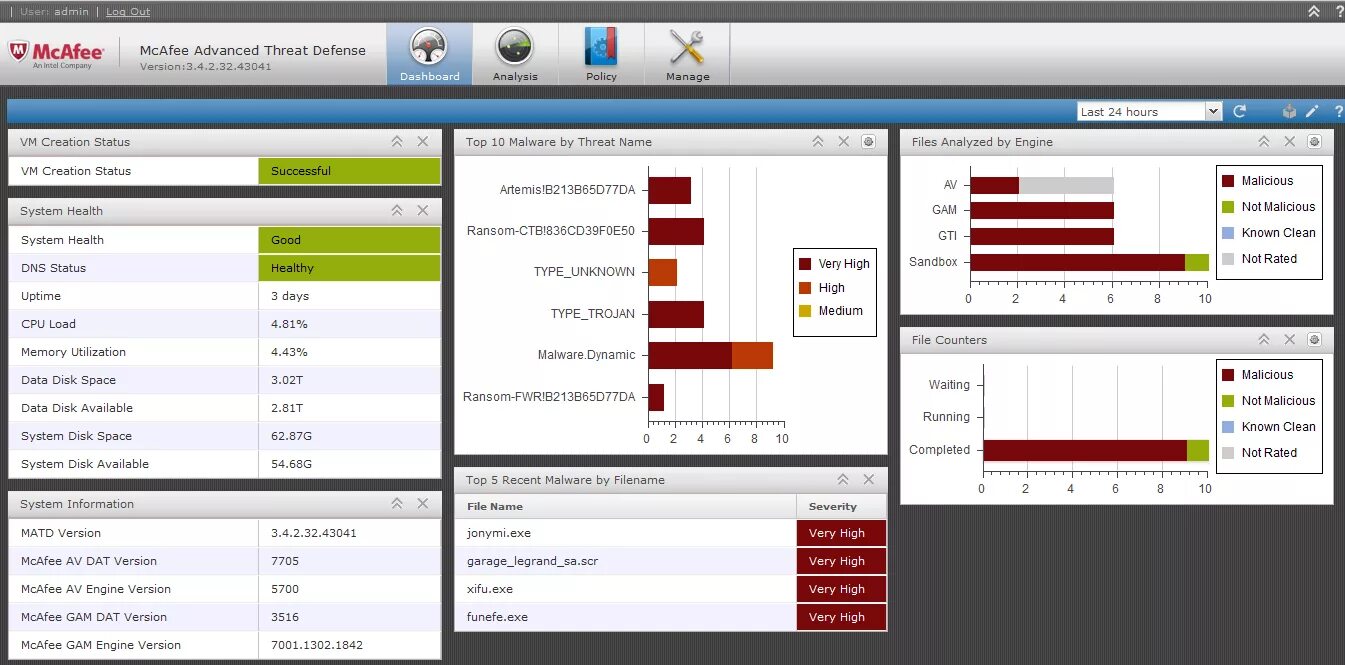Click Not Malicious swatch in Files Analyzed legend
The height and width of the screenshot is (665, 1345).
[x=1228, y=207]
